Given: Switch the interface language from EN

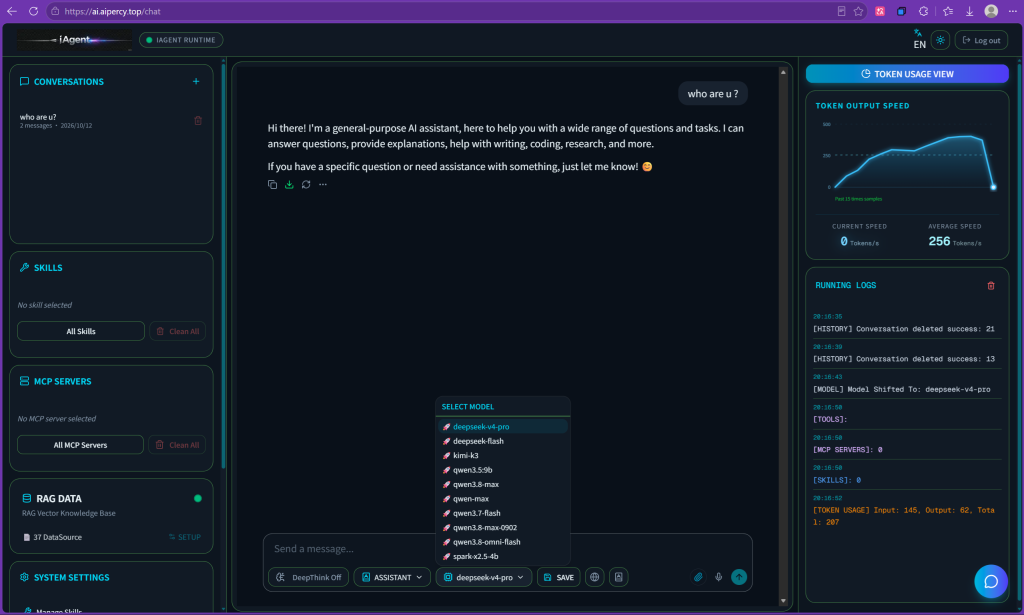Looking at the screenshot, I should 919,39.
